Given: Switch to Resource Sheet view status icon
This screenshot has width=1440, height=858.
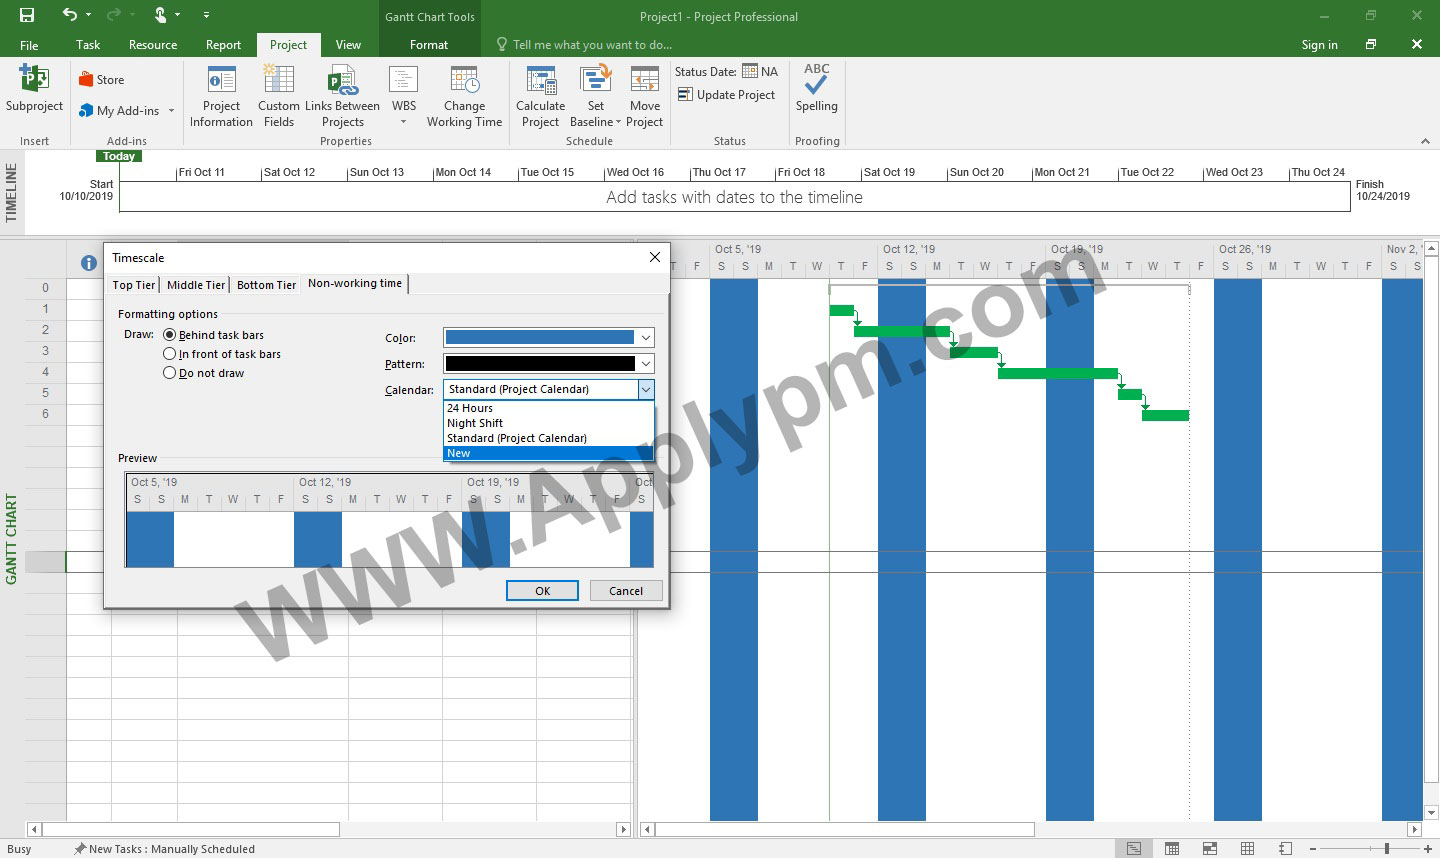Looking at the screenshot, I should click(1247, 849).
